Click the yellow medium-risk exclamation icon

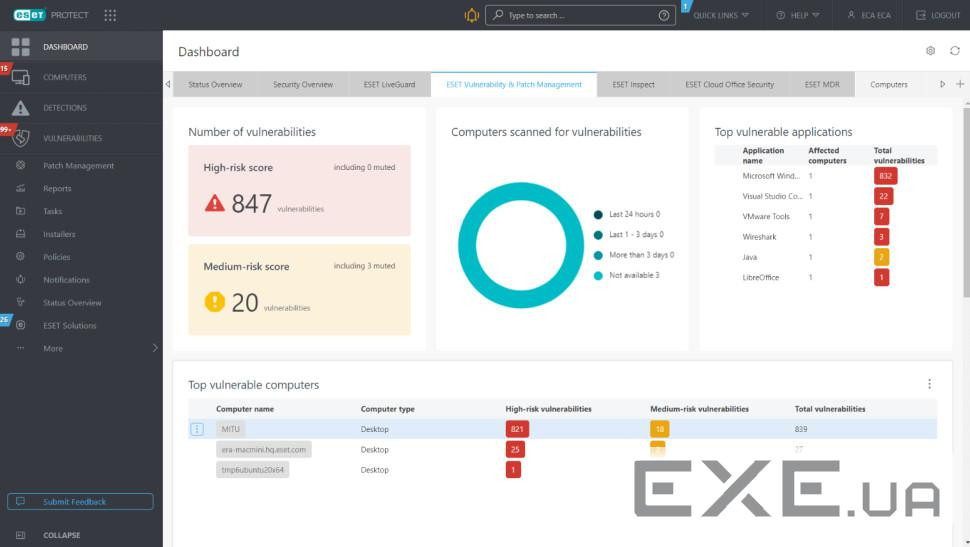tap(215, 302)
